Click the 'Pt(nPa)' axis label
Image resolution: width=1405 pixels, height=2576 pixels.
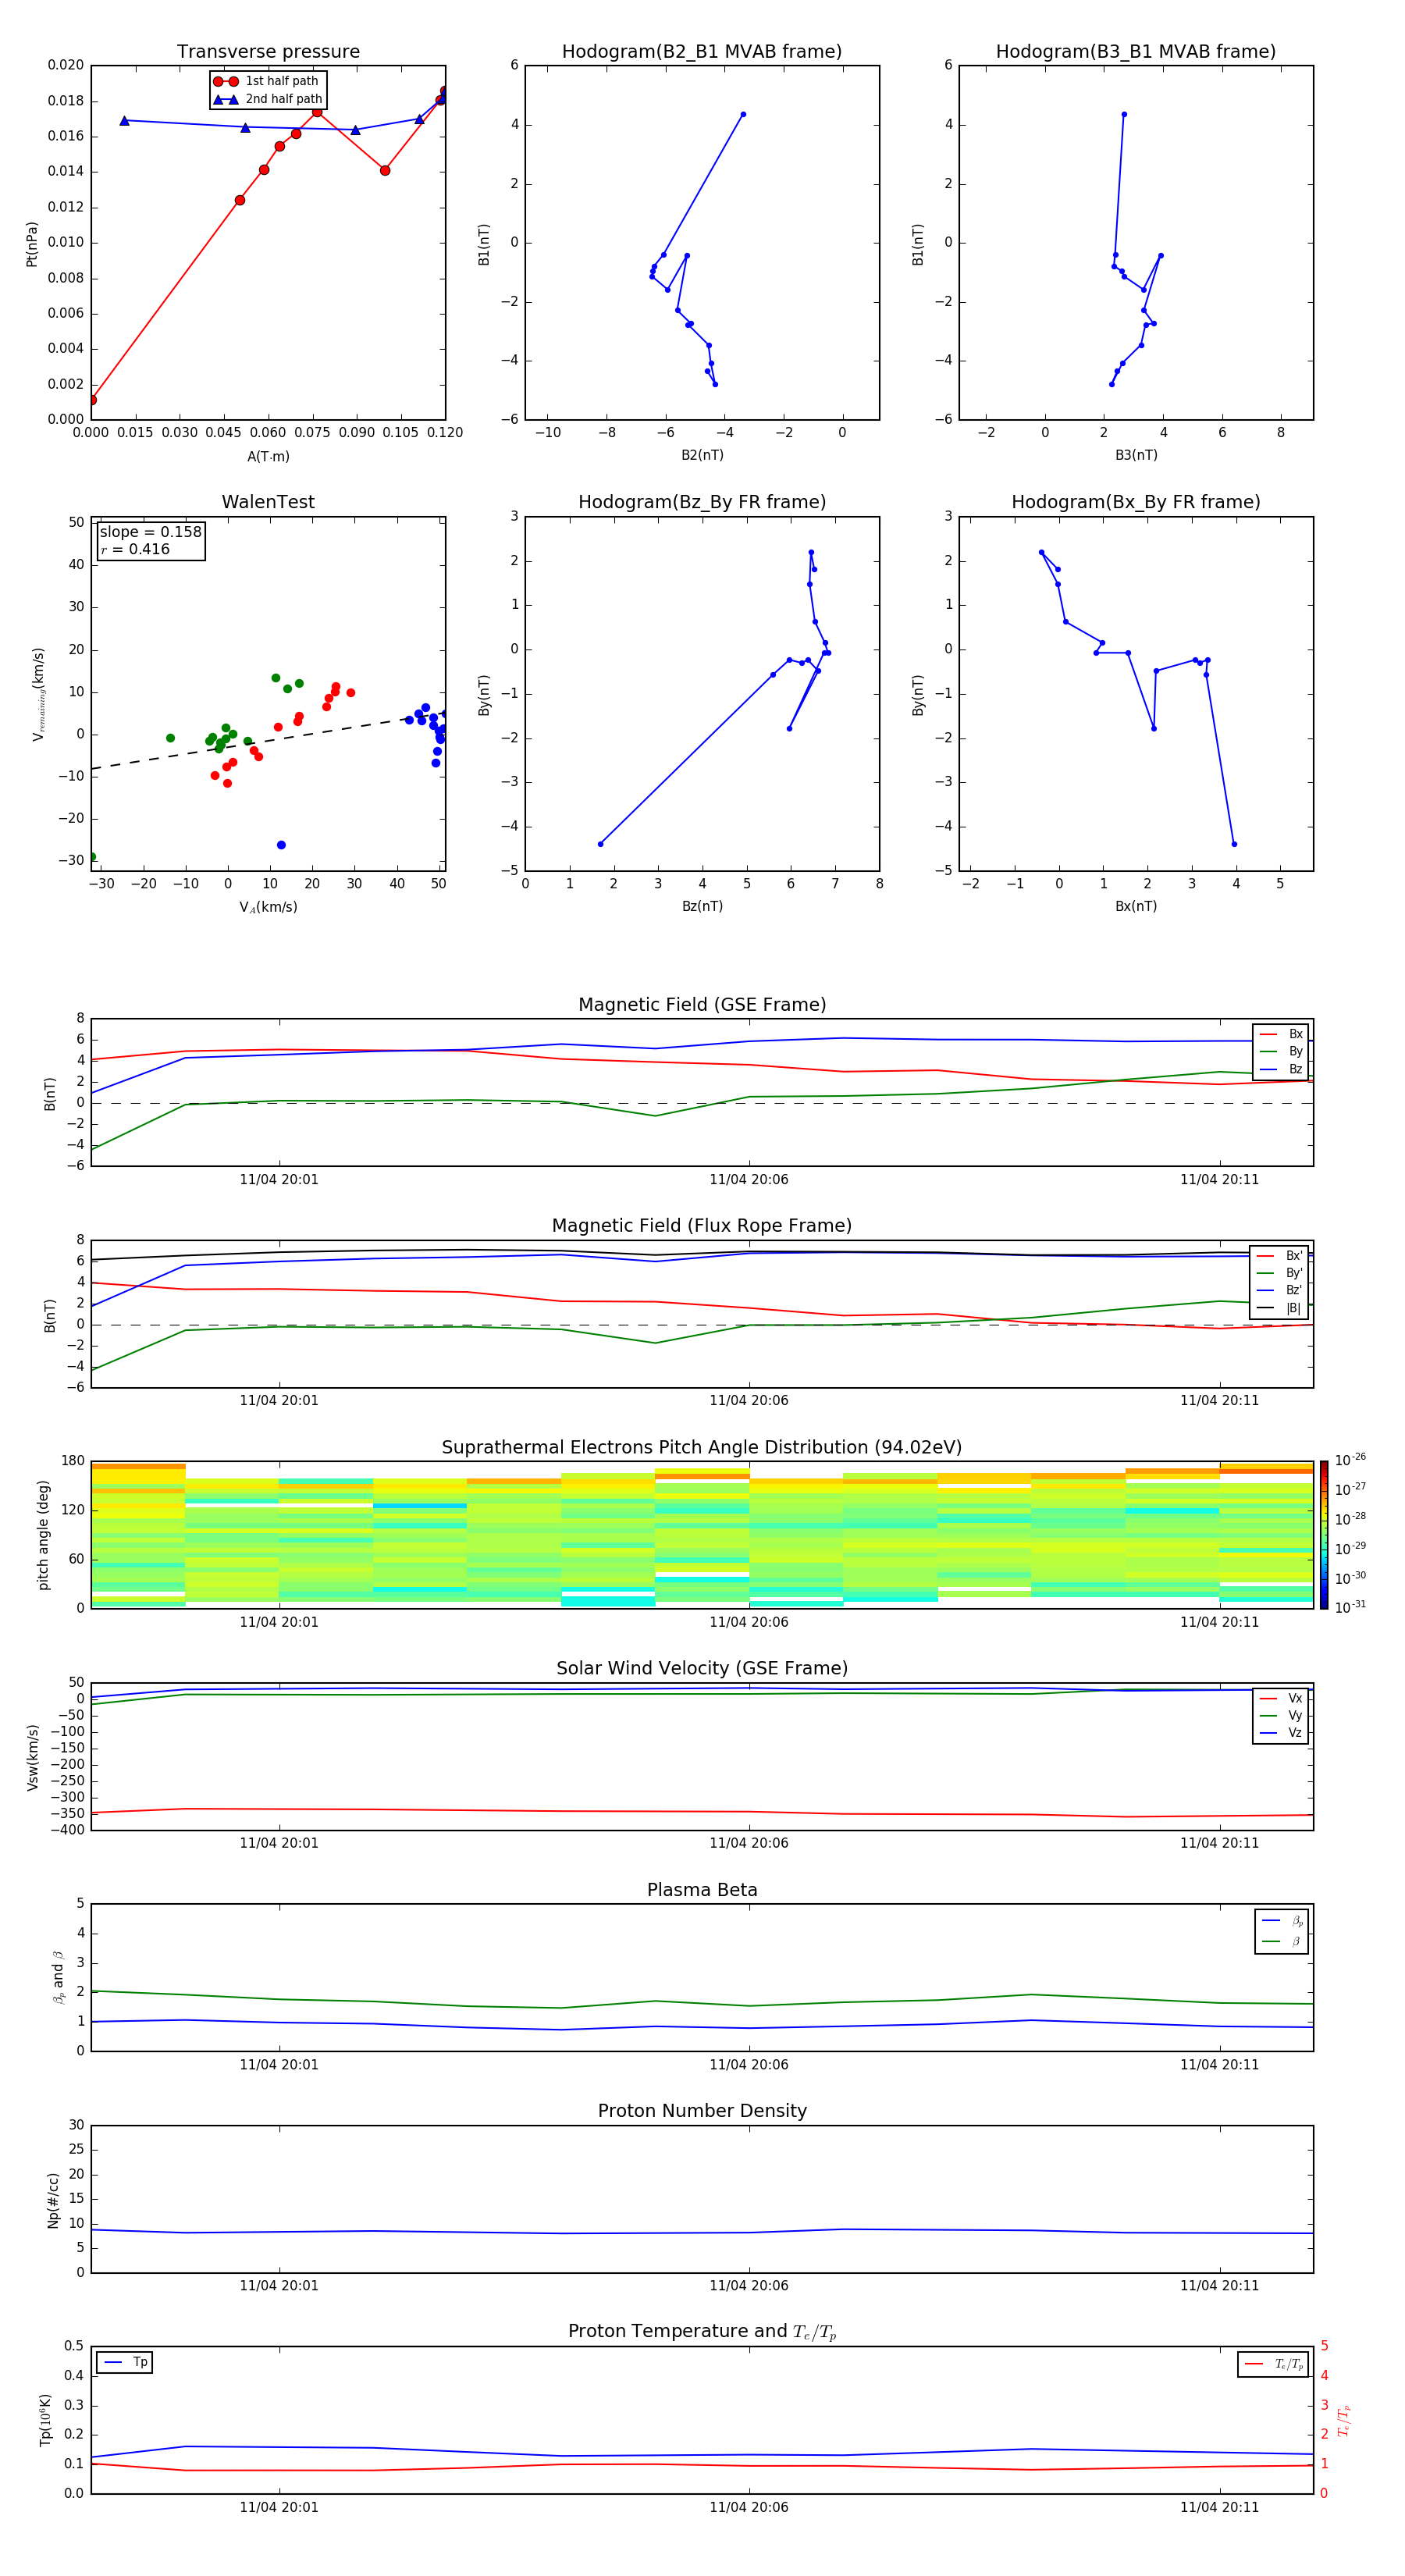[x=32, y=244]
